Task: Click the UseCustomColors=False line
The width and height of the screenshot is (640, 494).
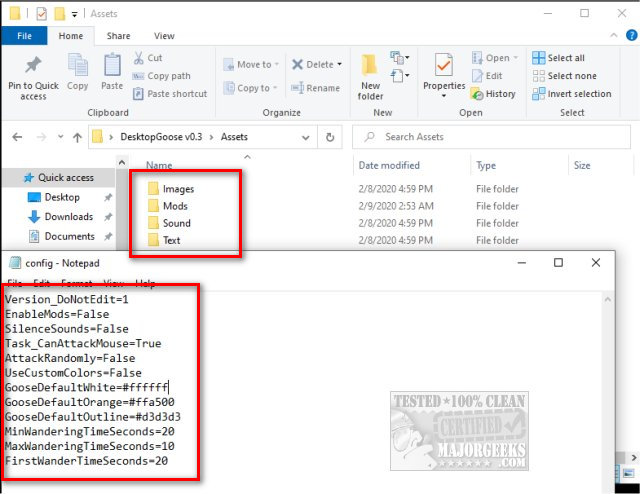Action: [73, 373]
